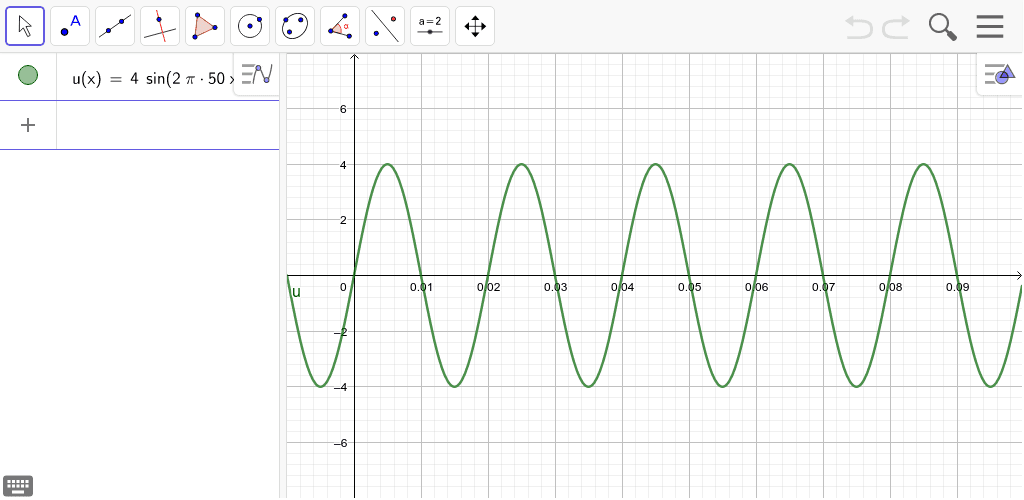
Task: Select the Move Graphics View tool
Action: click(x=475, y=26)
